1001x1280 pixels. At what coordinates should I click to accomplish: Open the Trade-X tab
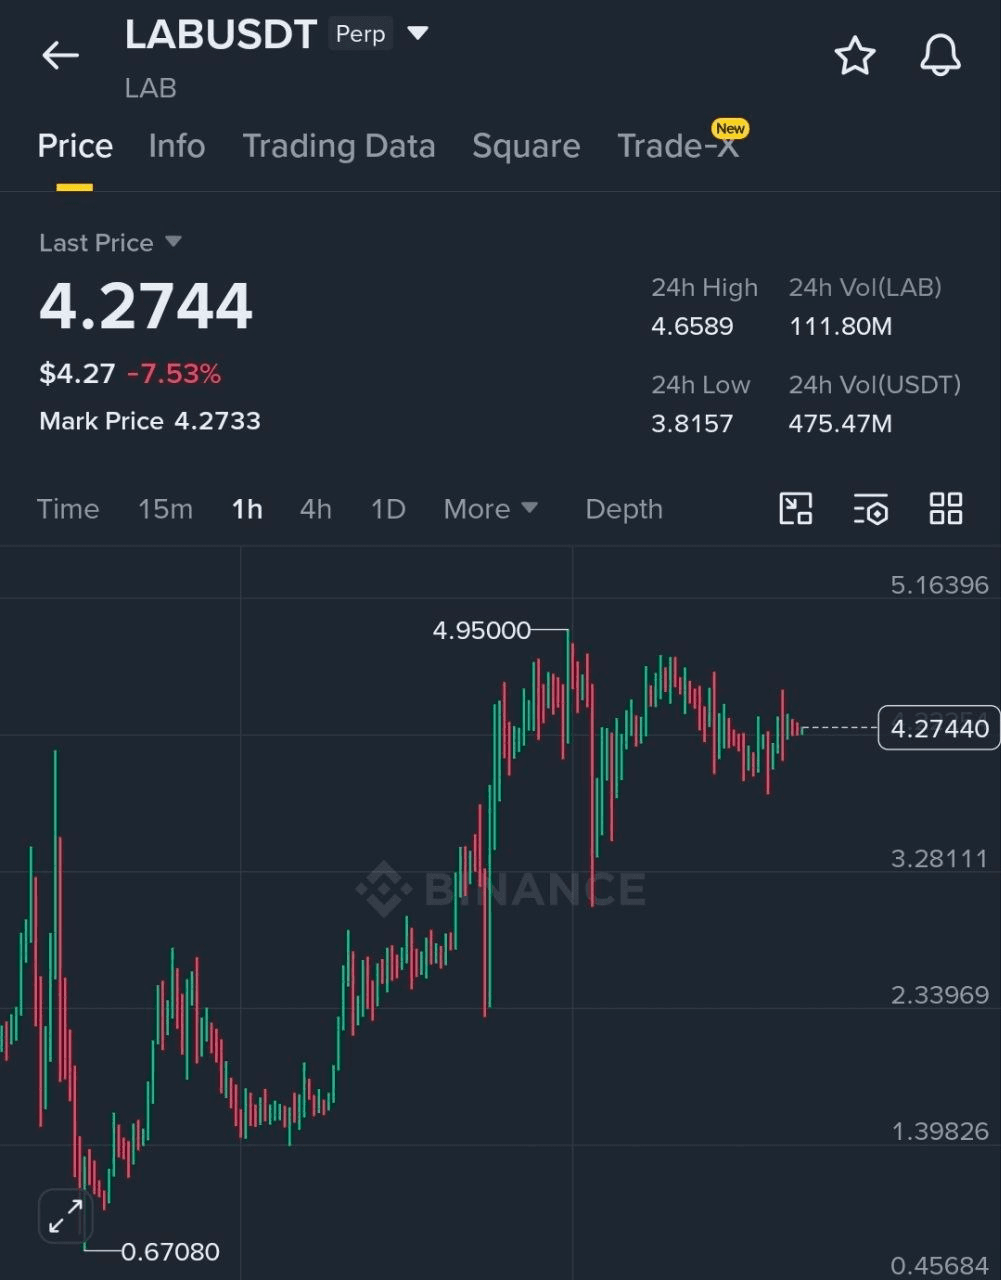[678, 146]
